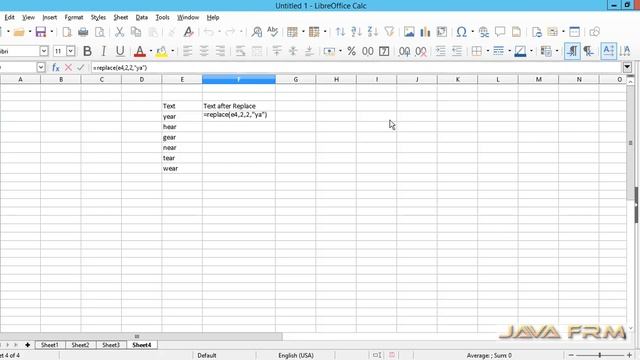The height and width of the screenshot is (360, 640).
Task: Click the Save document icon
Action: pos(41,32)
